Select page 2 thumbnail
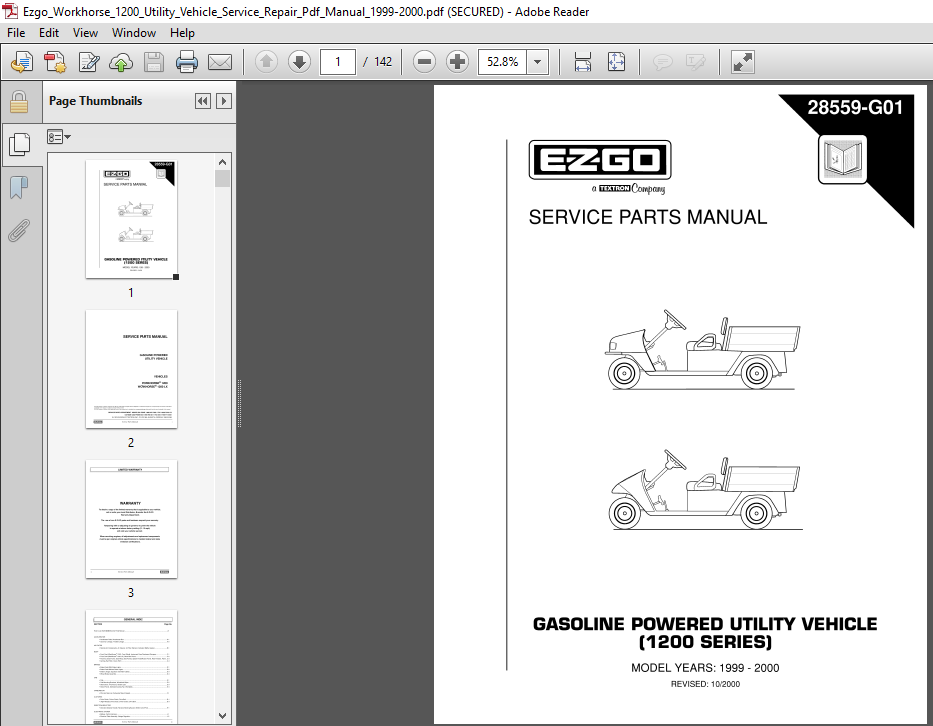The height and width of the screenshot is (726, 933). 132,369
